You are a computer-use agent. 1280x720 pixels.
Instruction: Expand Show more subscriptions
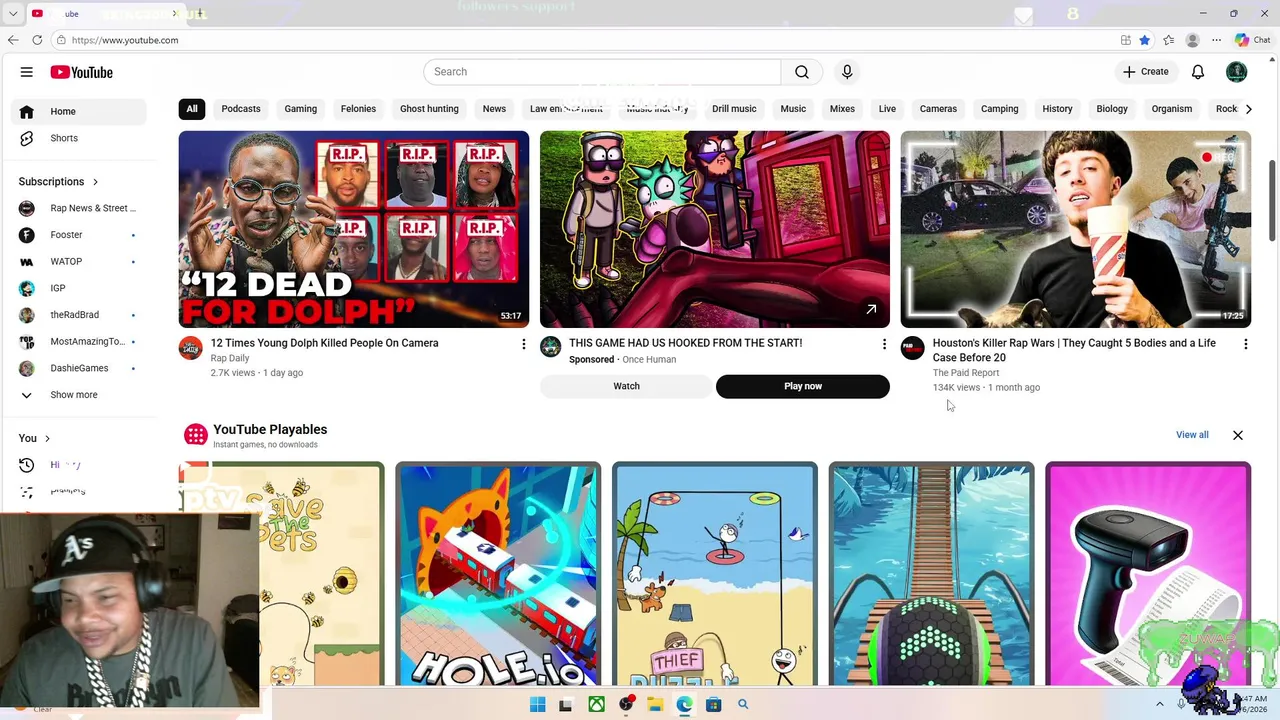point(79,395)
